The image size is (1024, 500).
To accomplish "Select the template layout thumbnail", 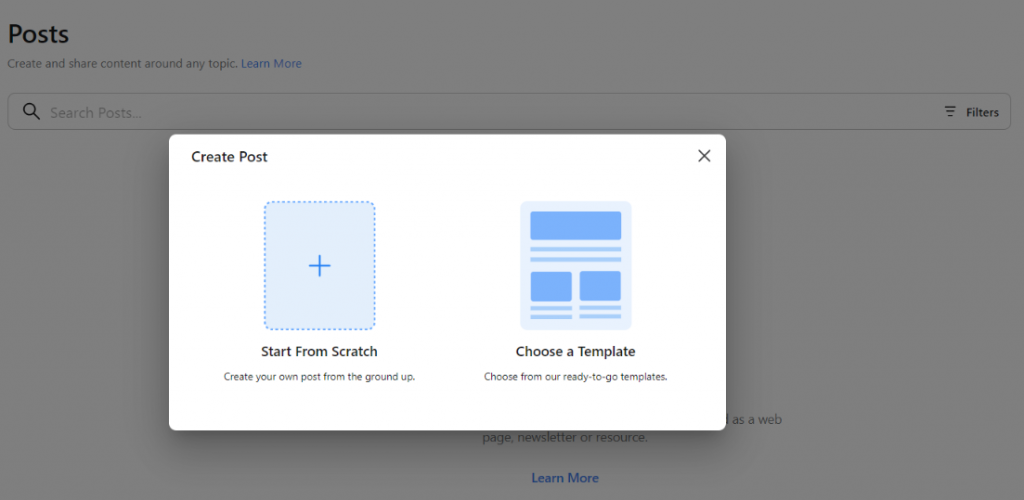I will (x=575, y=266).
